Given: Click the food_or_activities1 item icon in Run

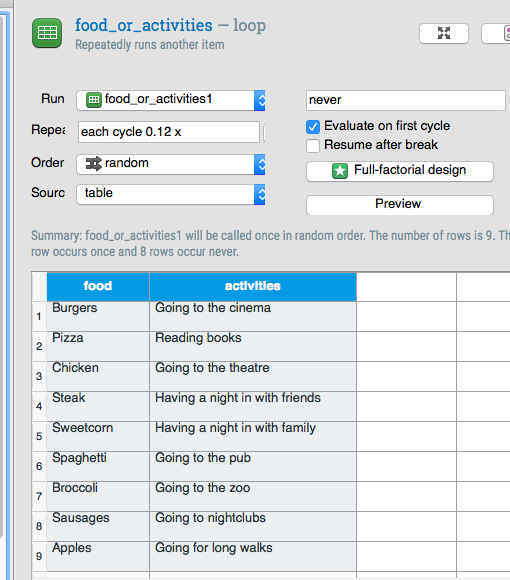Looking at the screenshot, I should coord(94,100).
